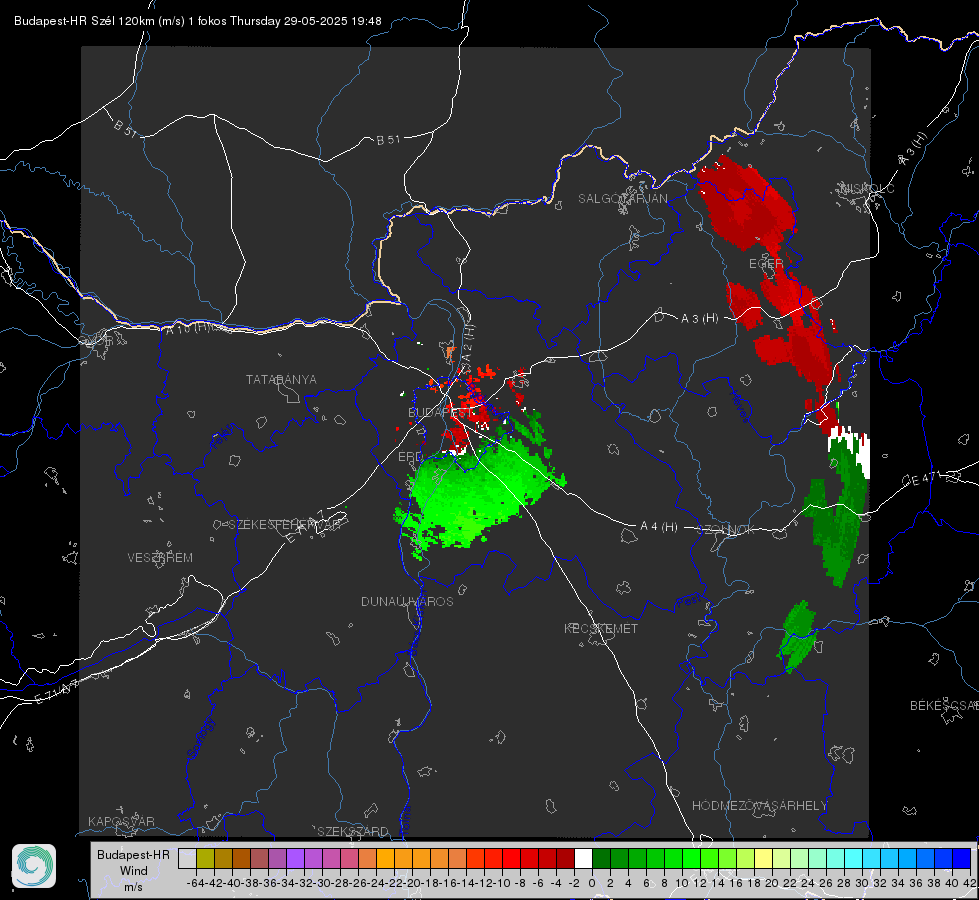
Task: Select lime green swatch between 10 and 12
Action: (x=691, y=858)
